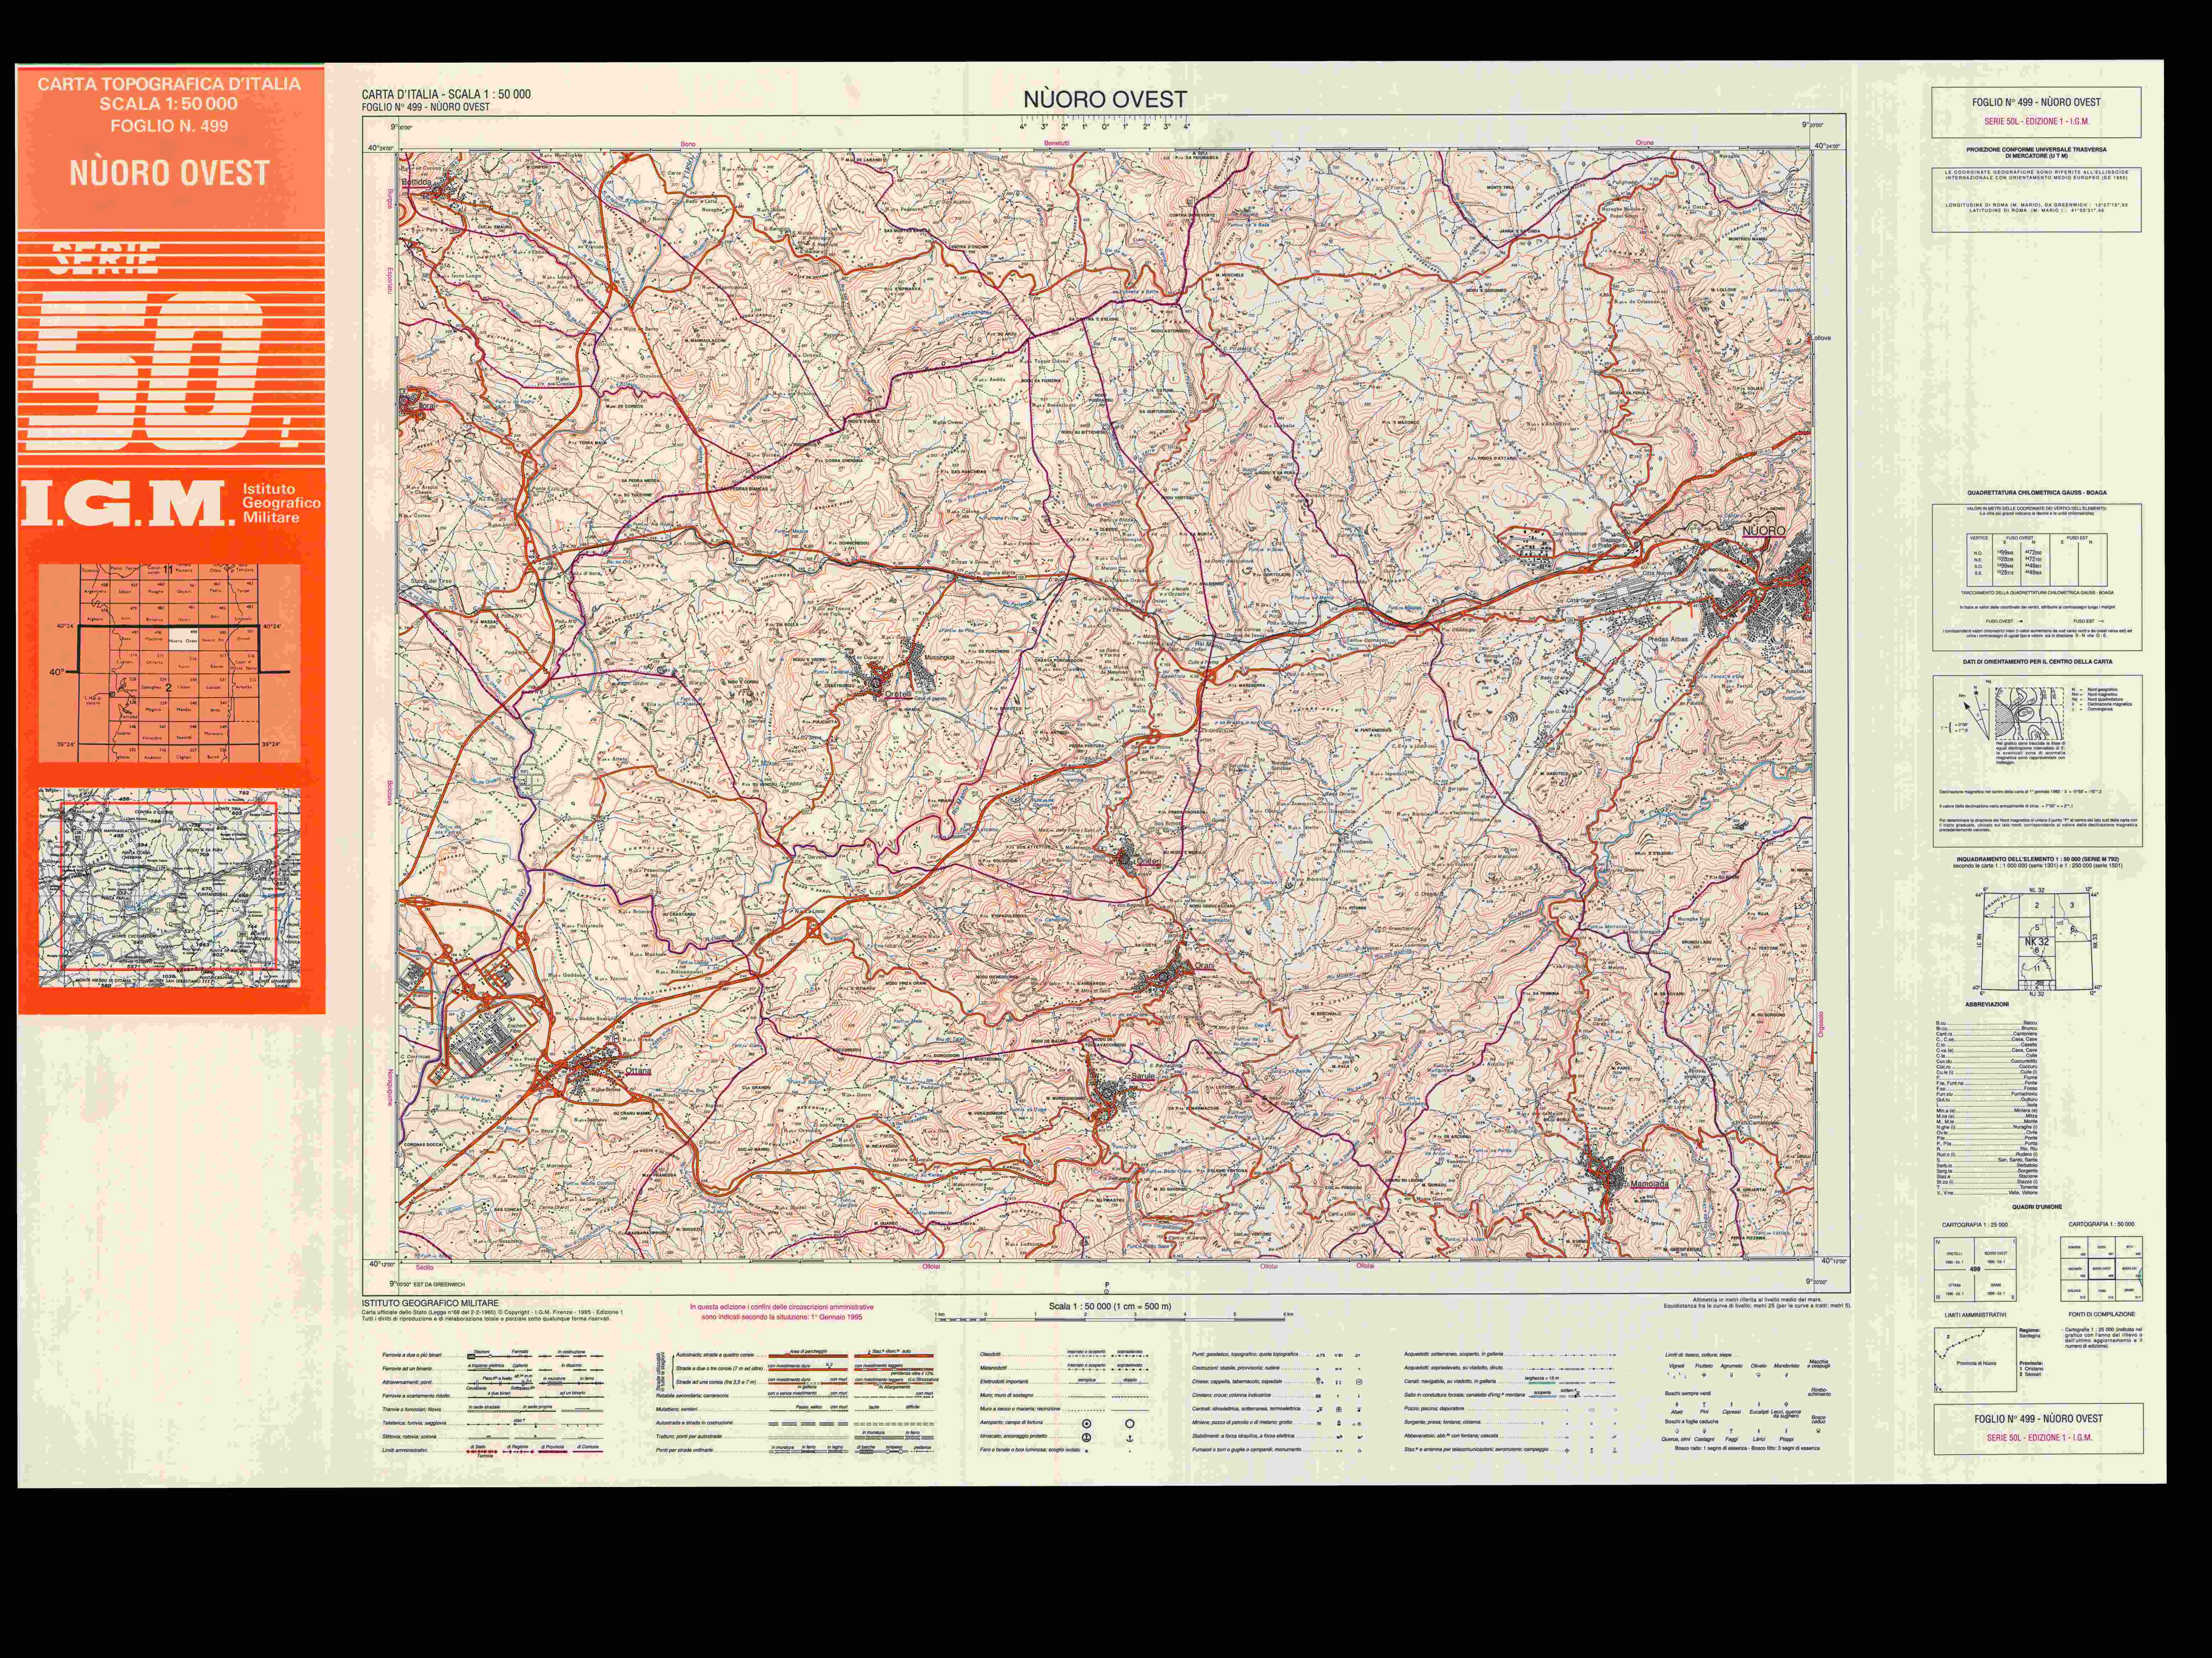
Task: Click 'Ferrovie a due o più binari' legend row
Action: [x=493, y=1355]
